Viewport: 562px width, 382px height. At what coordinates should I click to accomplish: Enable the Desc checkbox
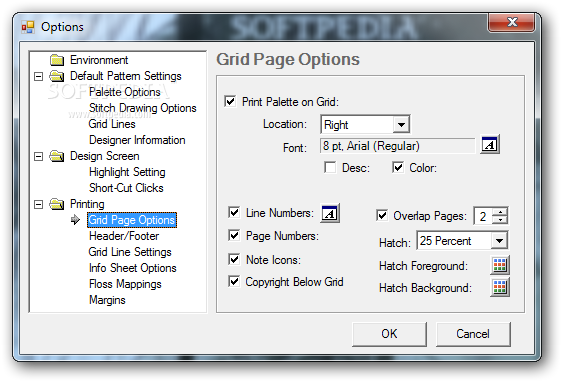[330, 167]
